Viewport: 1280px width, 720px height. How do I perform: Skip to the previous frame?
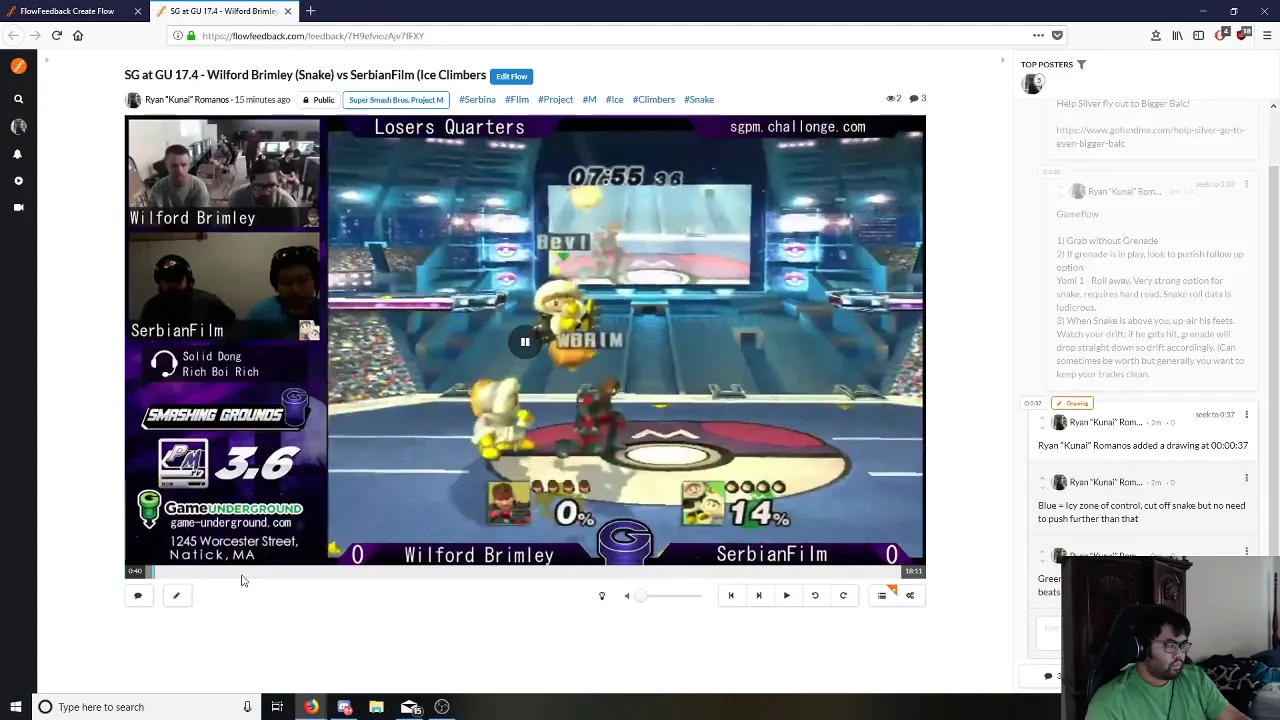pos(731,596)
